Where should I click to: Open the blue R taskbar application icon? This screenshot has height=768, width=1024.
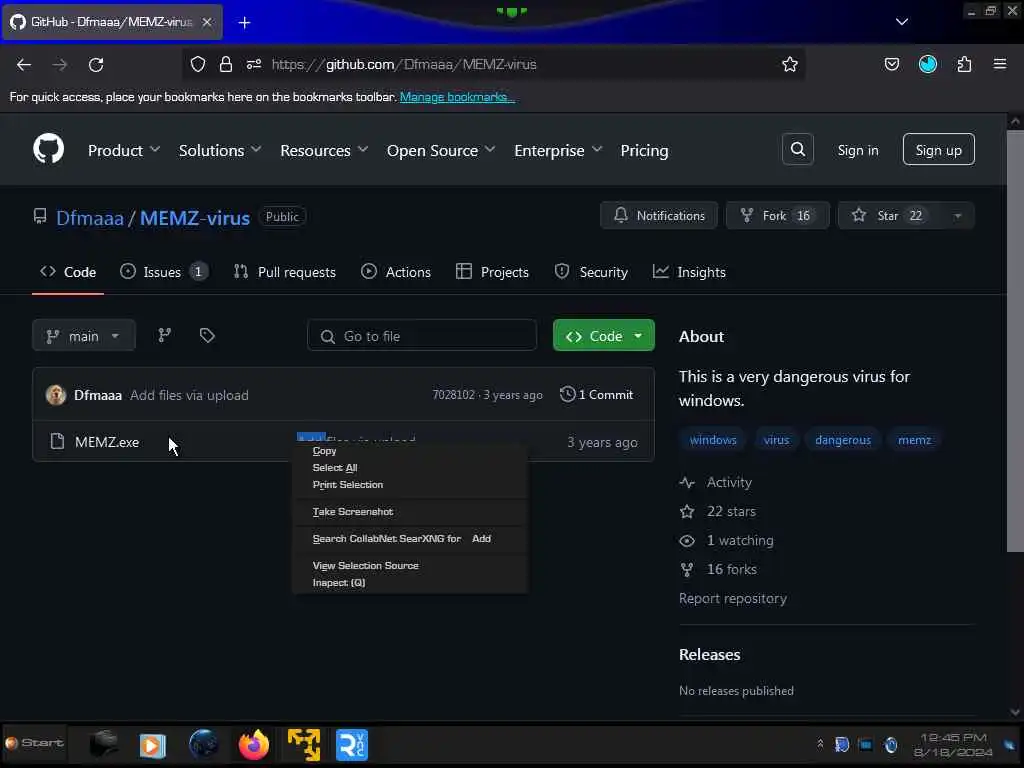pos(352,744)
